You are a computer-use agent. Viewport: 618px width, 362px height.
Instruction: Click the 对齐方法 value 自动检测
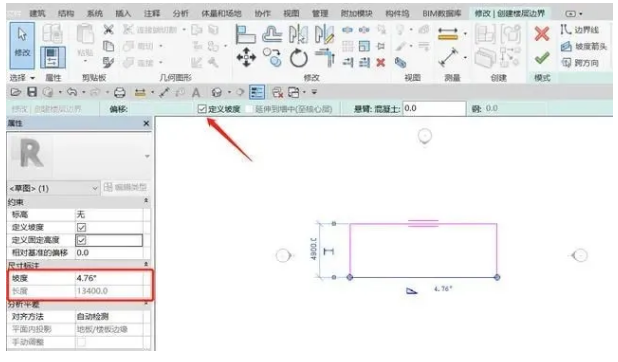point(109,317)
